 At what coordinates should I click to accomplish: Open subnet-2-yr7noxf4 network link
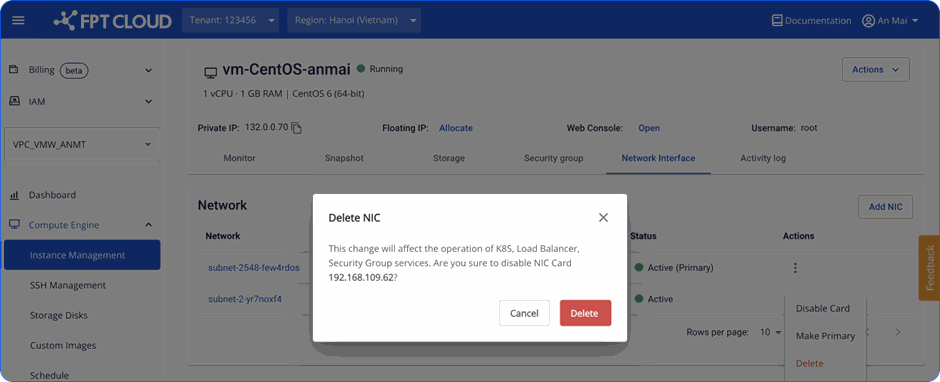pyautogui.click(x=245, y=299)
